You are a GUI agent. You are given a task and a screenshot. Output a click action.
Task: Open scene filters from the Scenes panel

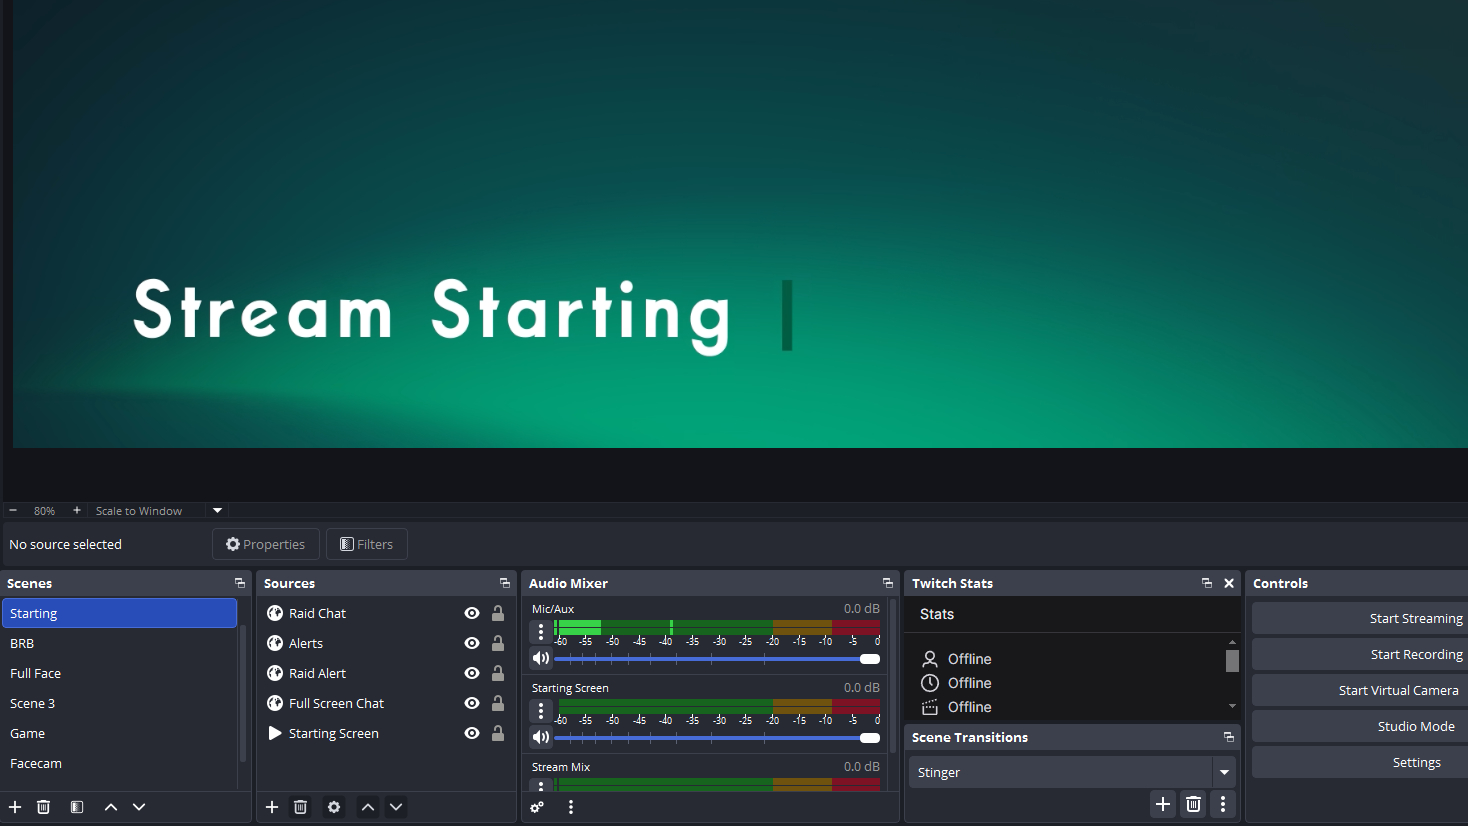tap(76, 807)
